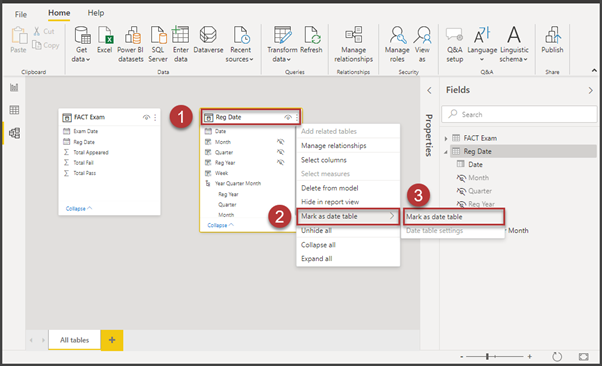Image resolution: width=602 pixels, height=366 pixels.
Task: Click the Cut command
Action: coord(44,31)
